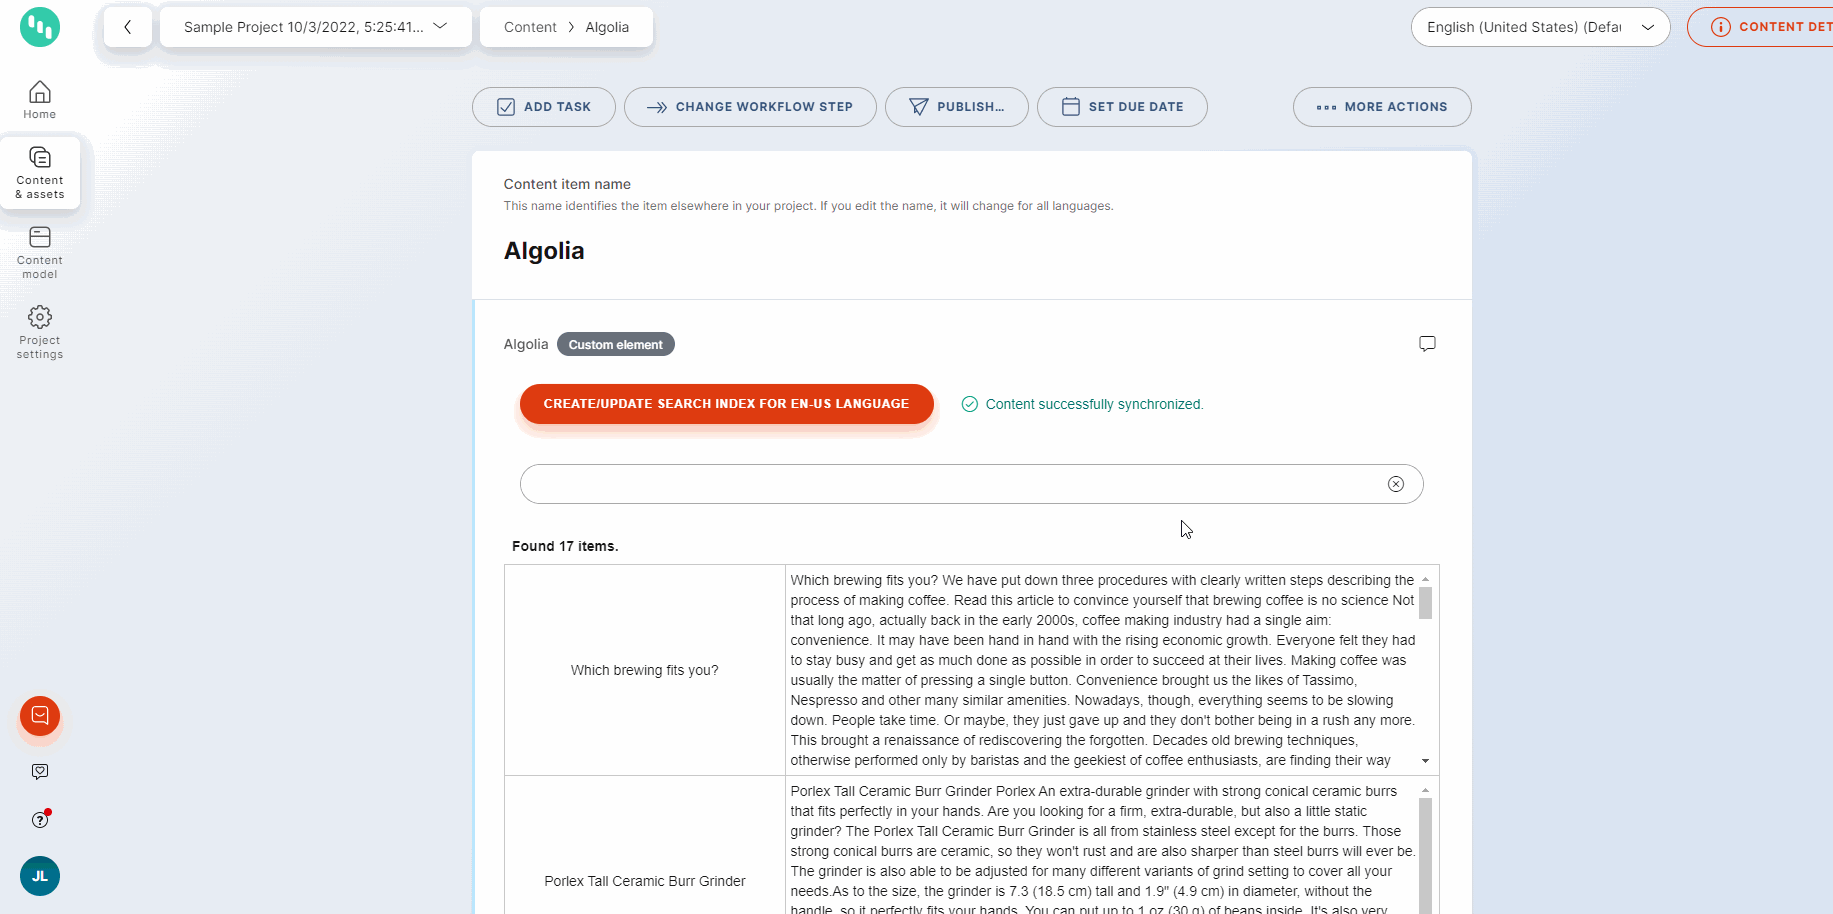Open the comment icon on Algolia element
The height and width of the screenshot is (914, 1833).
pyautogui.click(x=1427, y=344)
